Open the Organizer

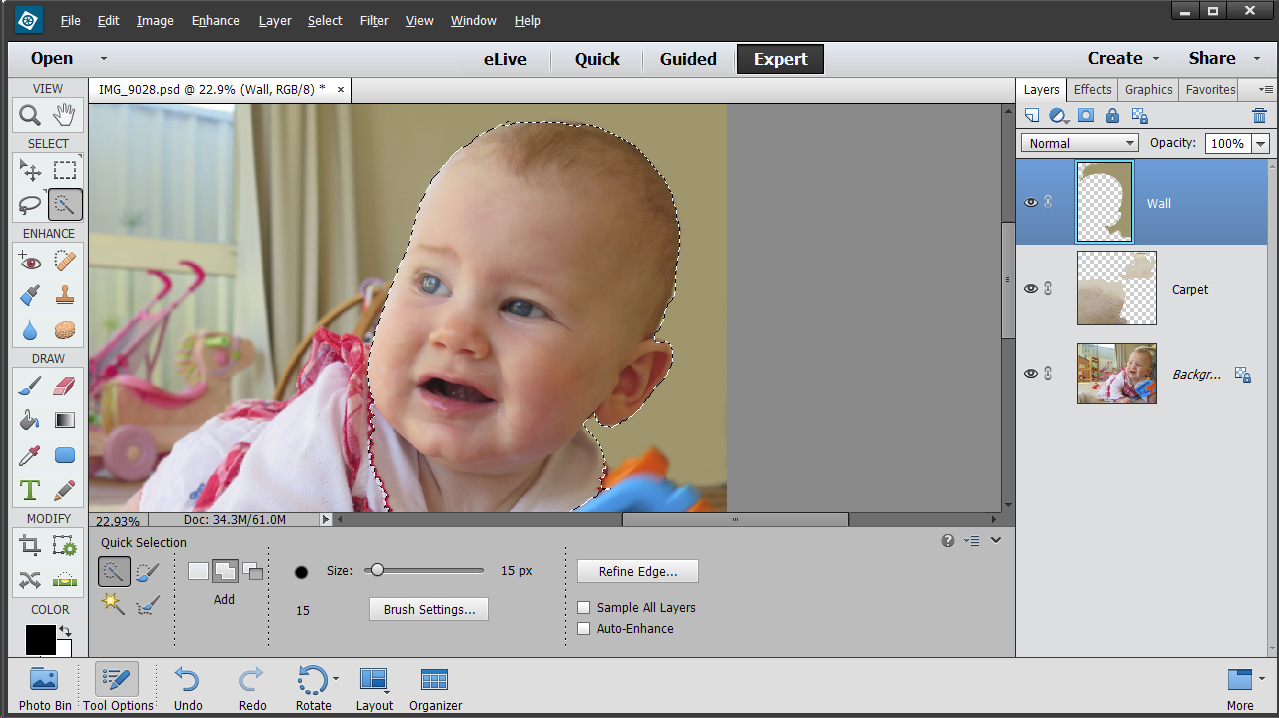pyautogui.click(x=435, y=688)
